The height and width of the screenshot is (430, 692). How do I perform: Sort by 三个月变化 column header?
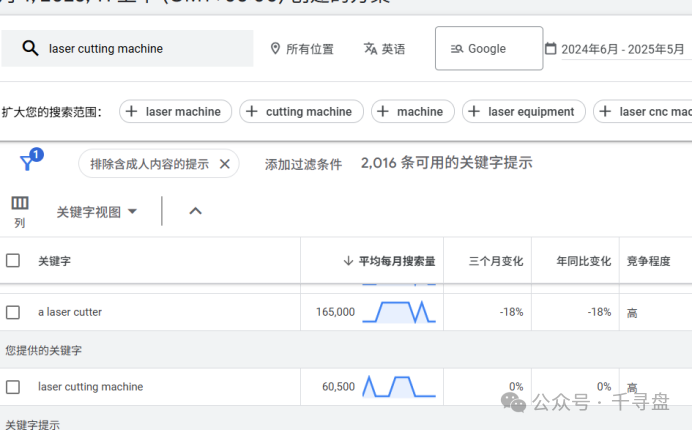point(496,261)
